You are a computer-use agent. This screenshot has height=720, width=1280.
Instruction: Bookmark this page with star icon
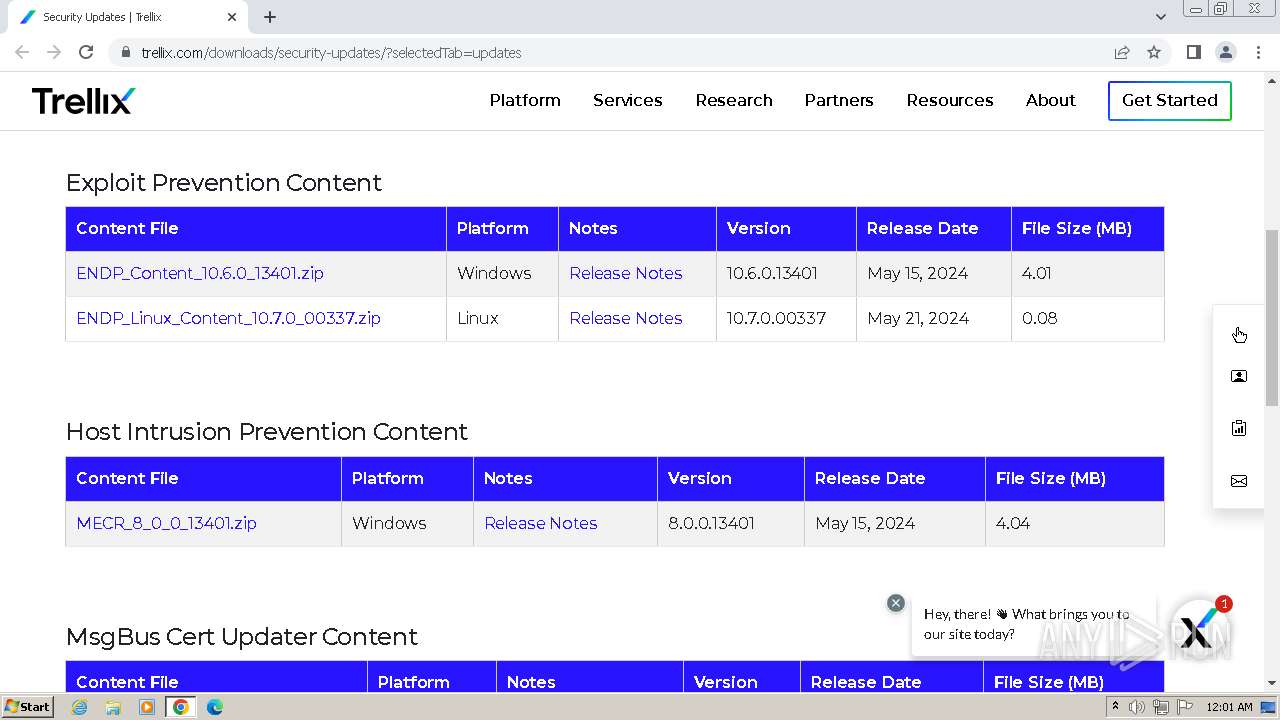[1154, 52]
